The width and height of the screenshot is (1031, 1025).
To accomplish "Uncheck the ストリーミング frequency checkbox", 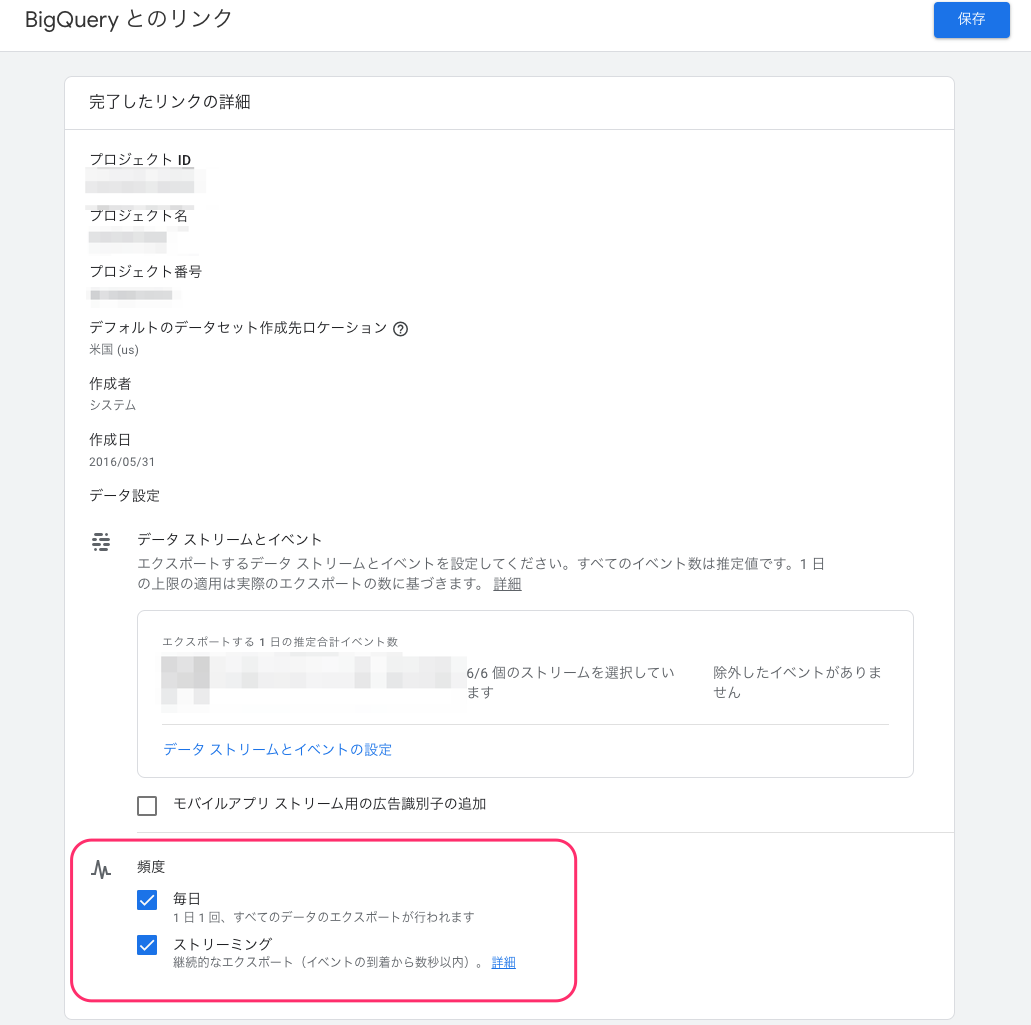I will point(147,945).
